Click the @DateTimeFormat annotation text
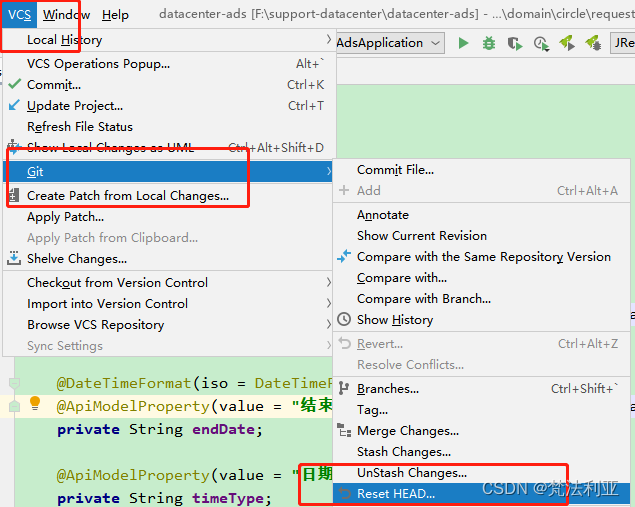This screenshot has width=635, height=507. tap(124, 383)
